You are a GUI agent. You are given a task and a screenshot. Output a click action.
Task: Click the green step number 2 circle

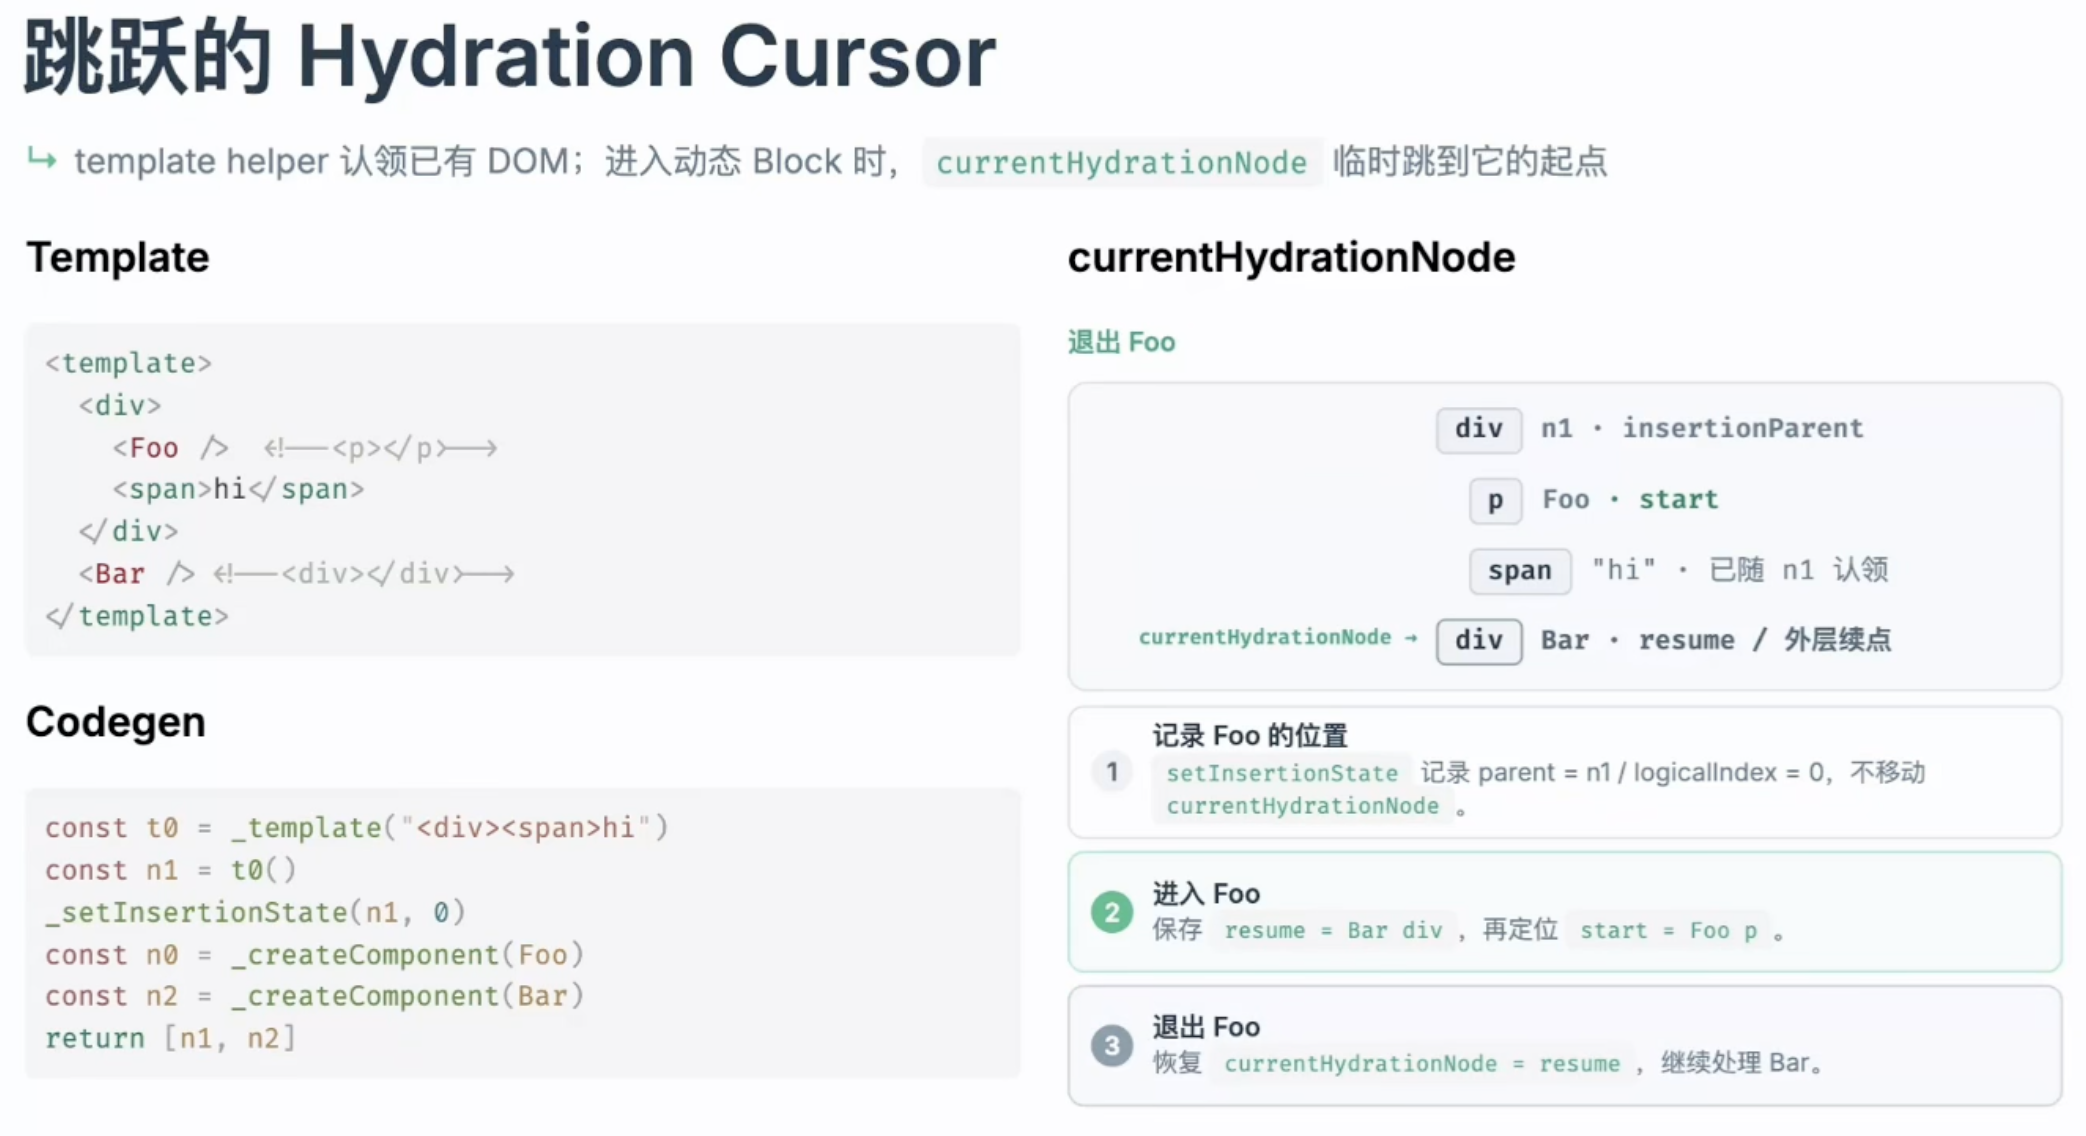[1111, 912]
